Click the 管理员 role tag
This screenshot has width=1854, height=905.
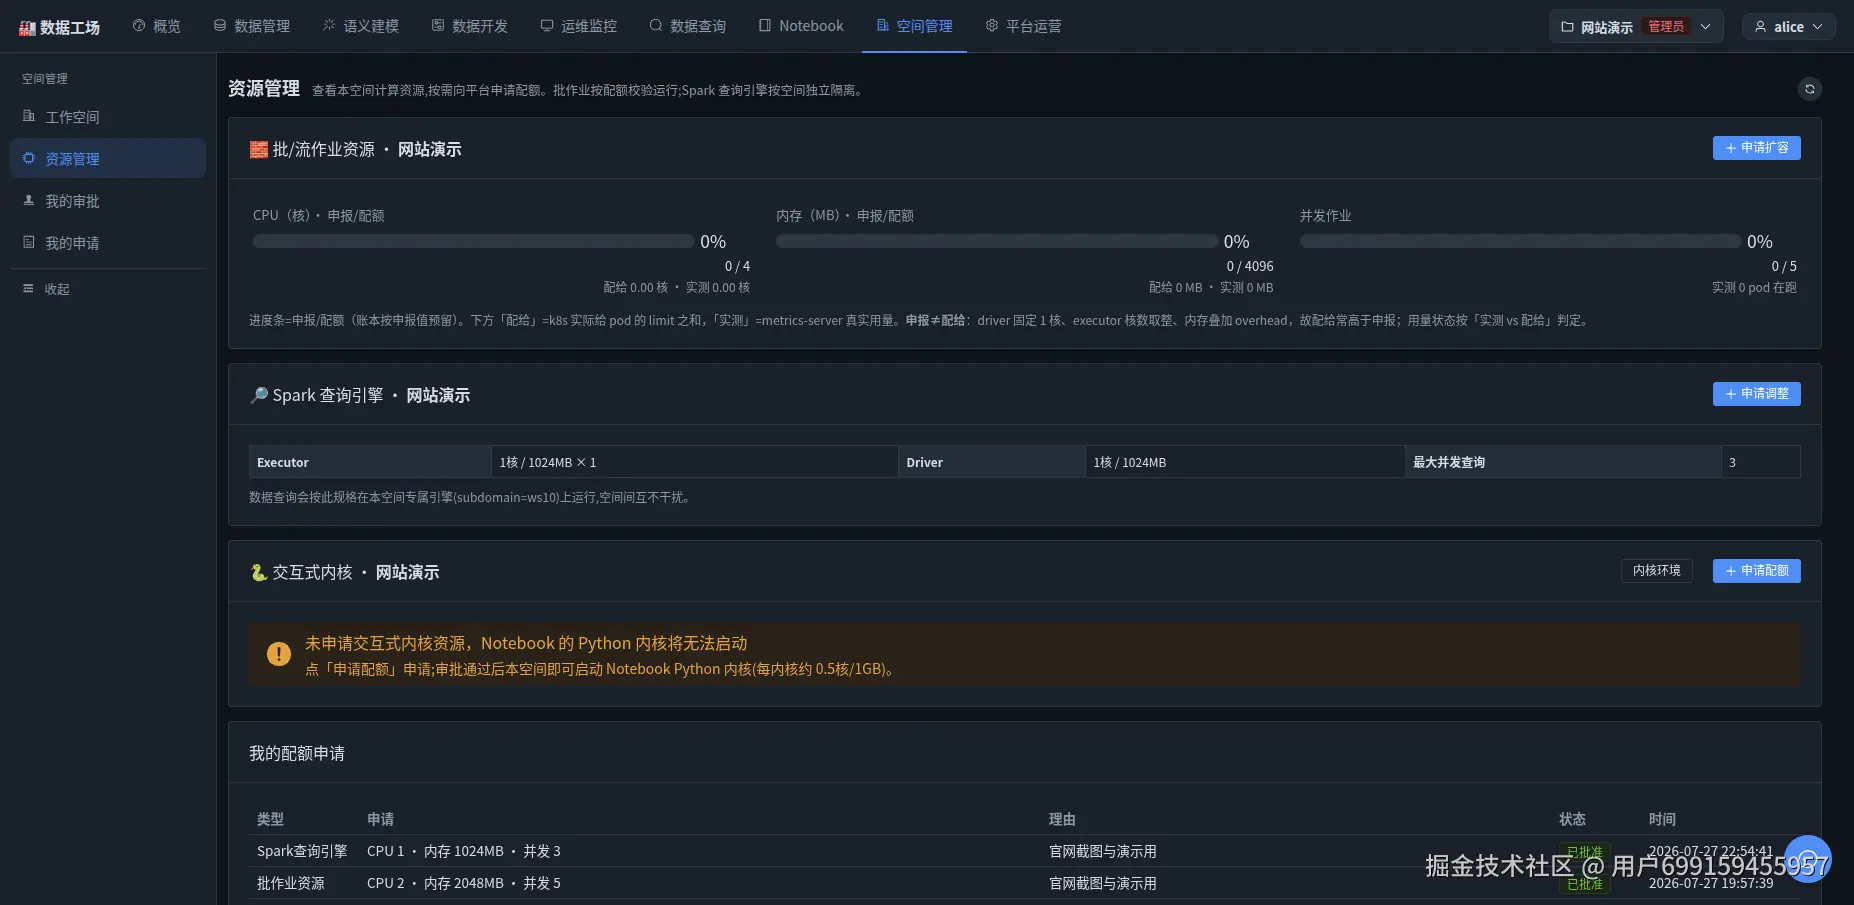[1666, 27]
